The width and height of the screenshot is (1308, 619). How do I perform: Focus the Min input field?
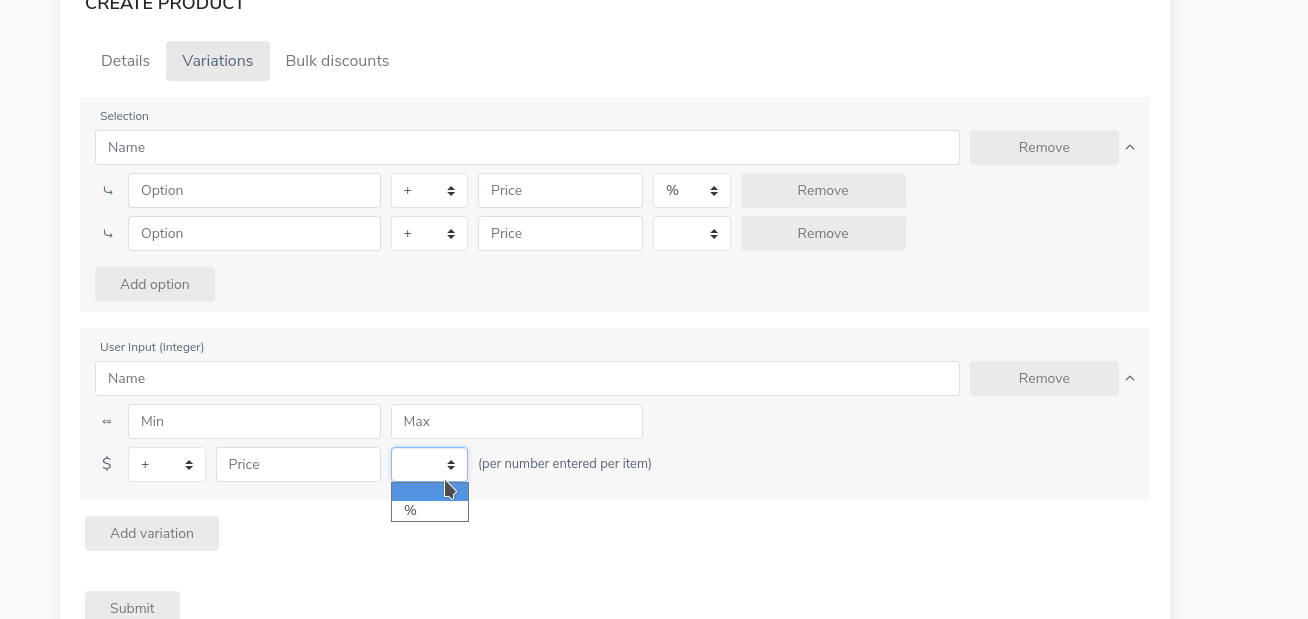pyautogui.click(x=254, y=421)
